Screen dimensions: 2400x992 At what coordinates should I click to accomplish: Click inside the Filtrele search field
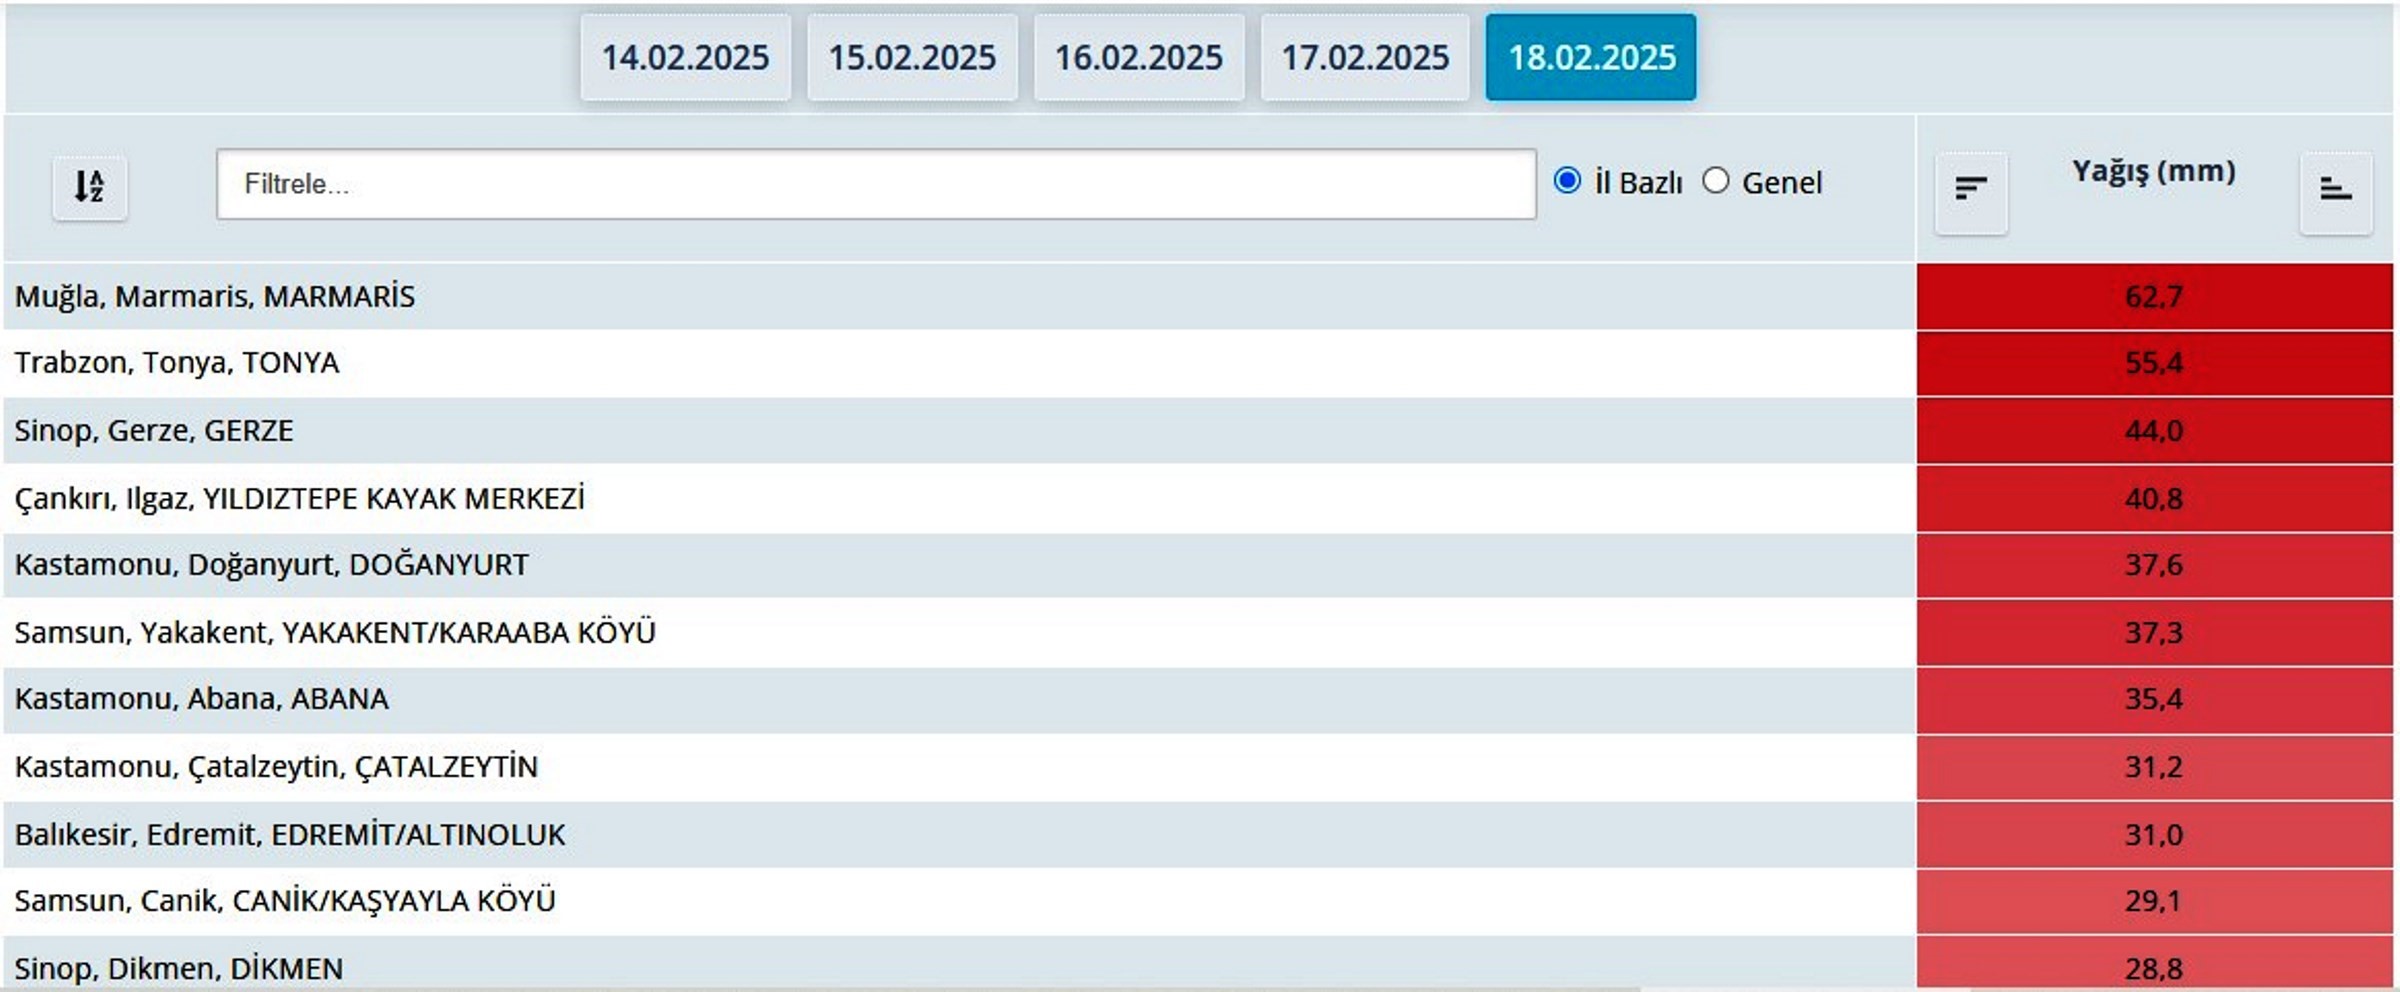[875, 184]
